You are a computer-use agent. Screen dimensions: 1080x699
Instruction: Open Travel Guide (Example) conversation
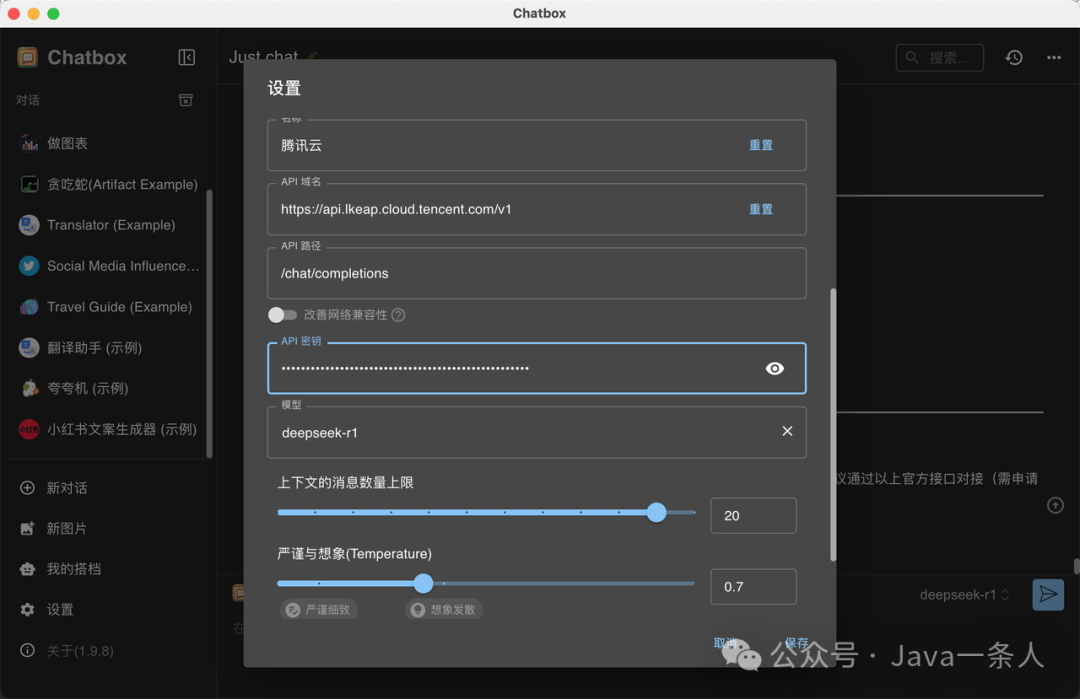pyautogui.click(x=110, y=306)
